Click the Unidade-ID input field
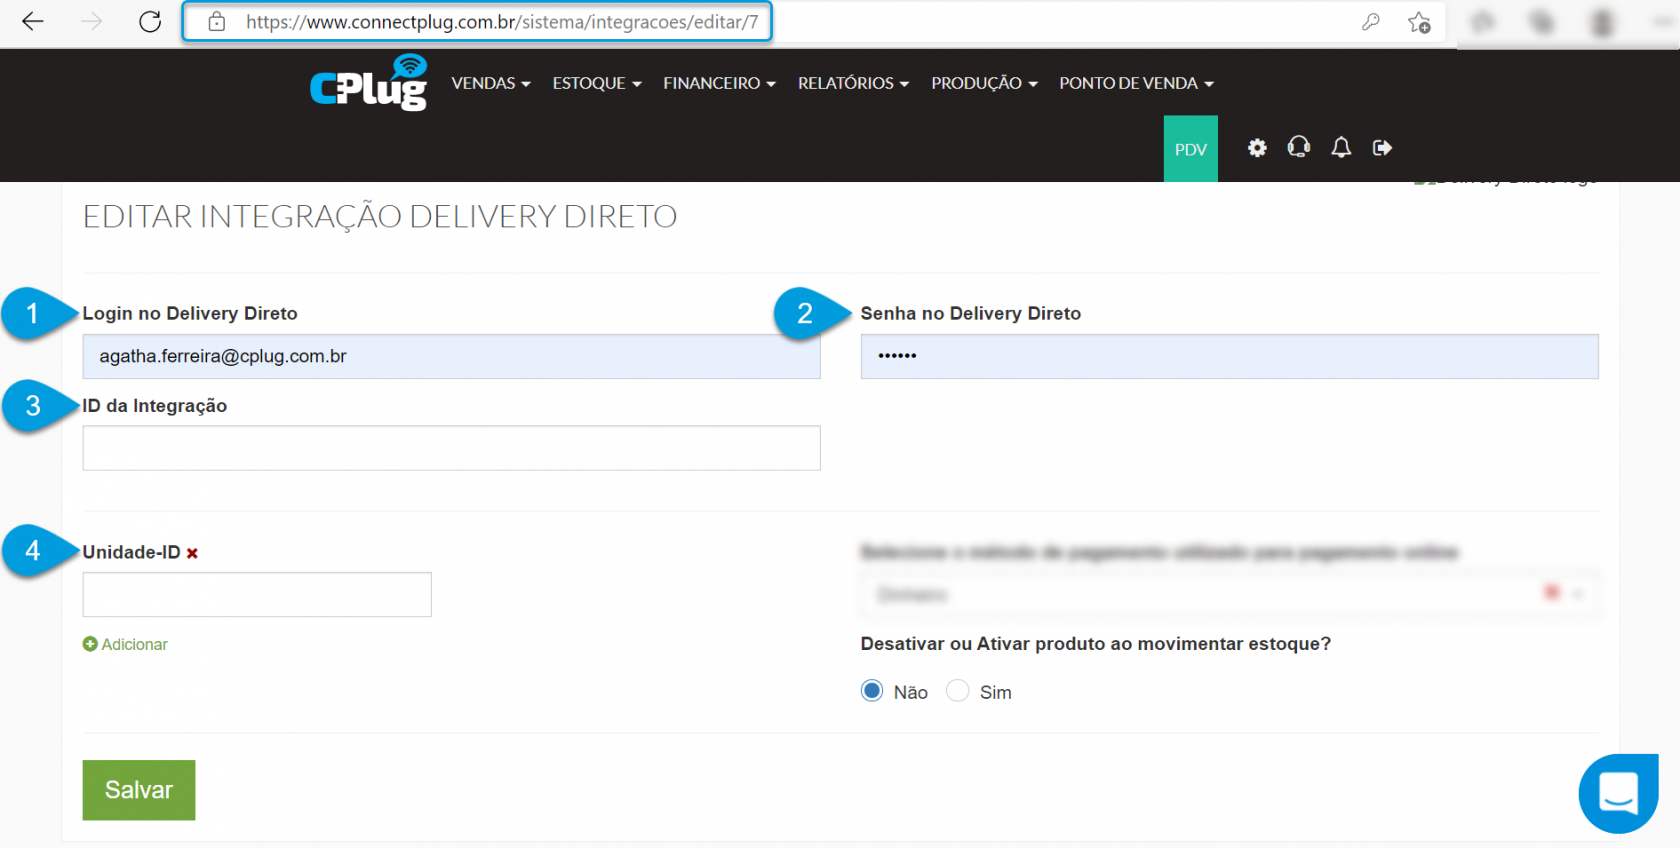This screenshot has width=1680, height=848. (257, 594)
